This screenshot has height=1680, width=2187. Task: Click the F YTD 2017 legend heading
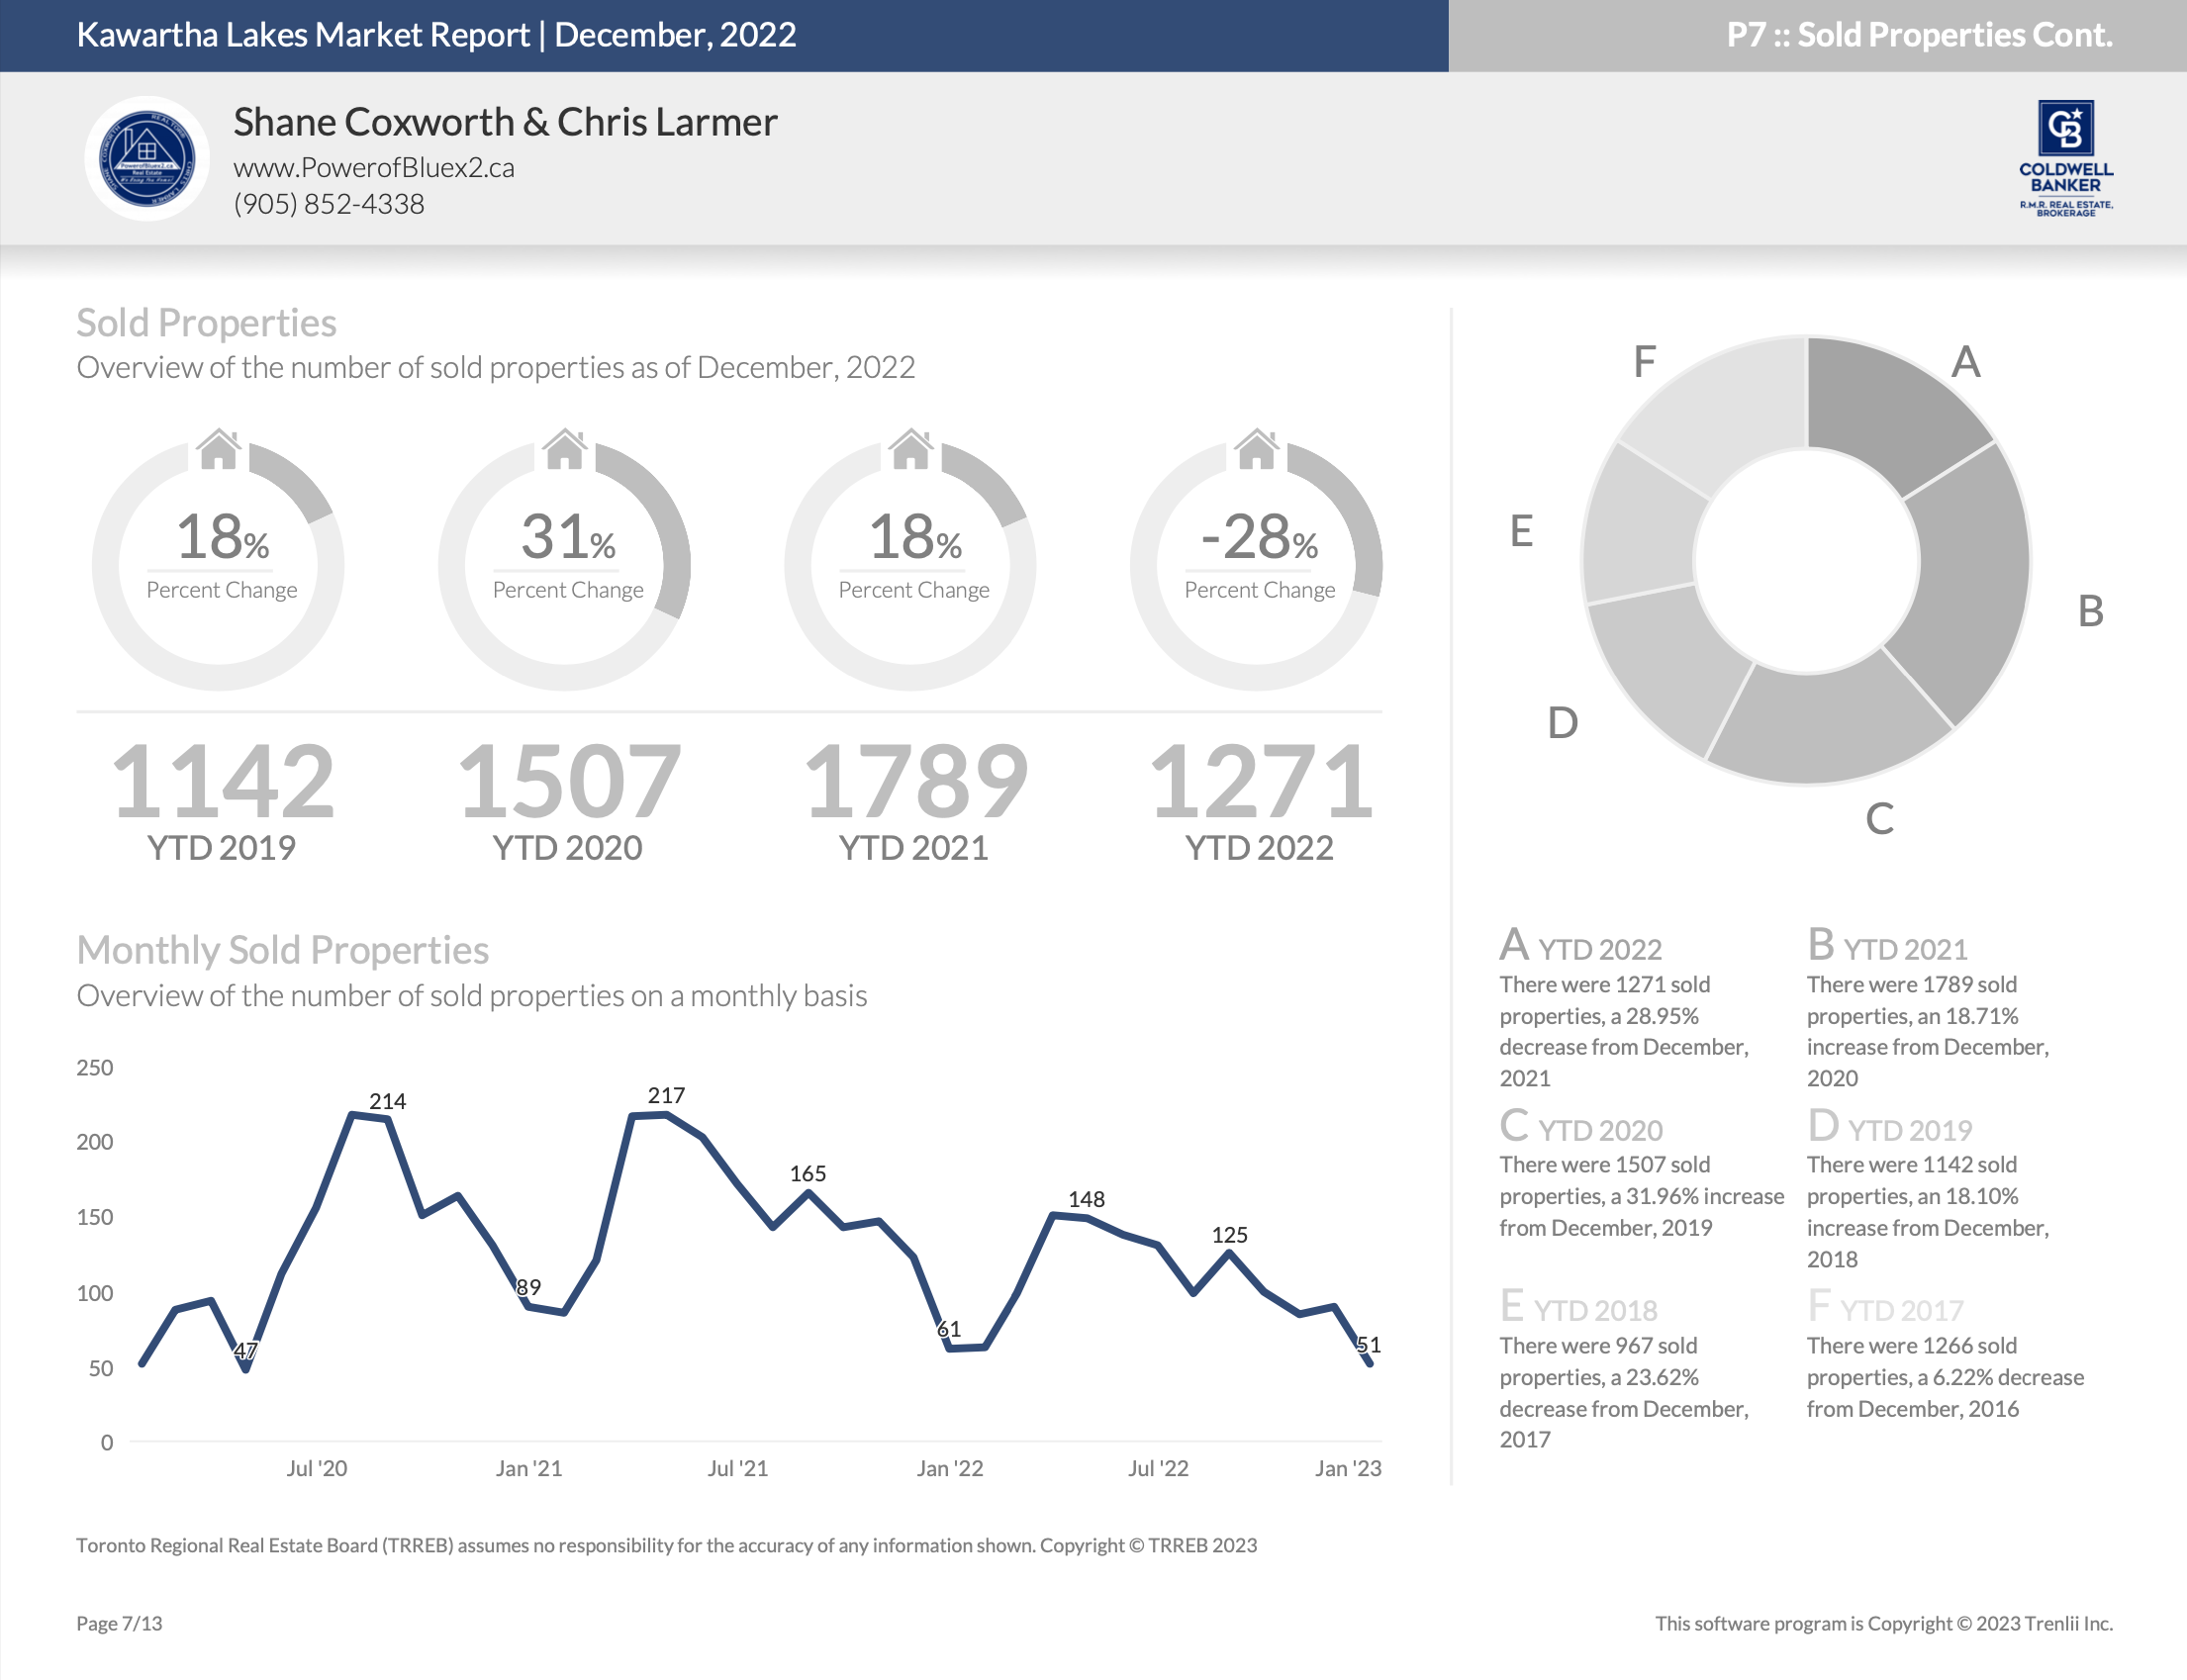pos(1885,1306)
